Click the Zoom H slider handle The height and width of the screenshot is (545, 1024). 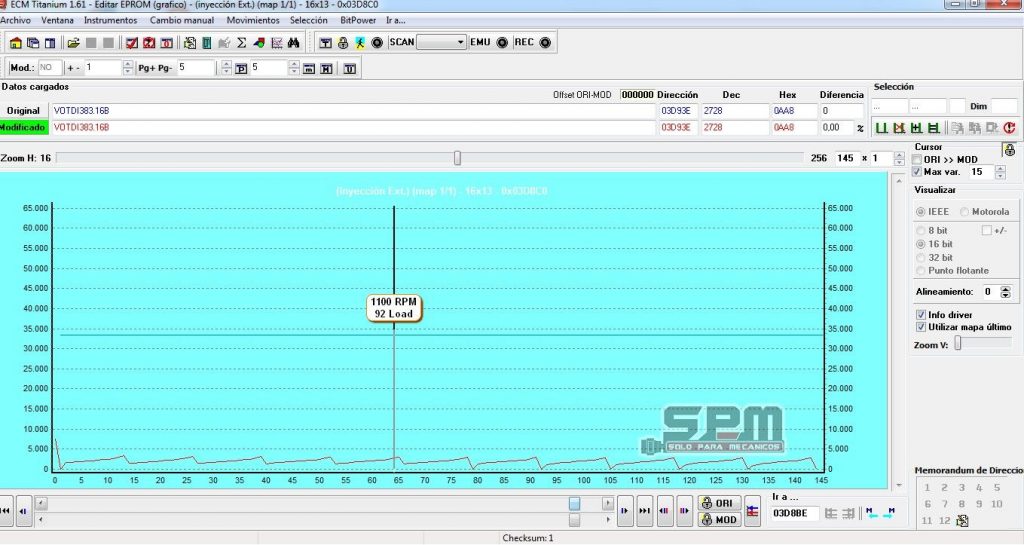(457, 158)
